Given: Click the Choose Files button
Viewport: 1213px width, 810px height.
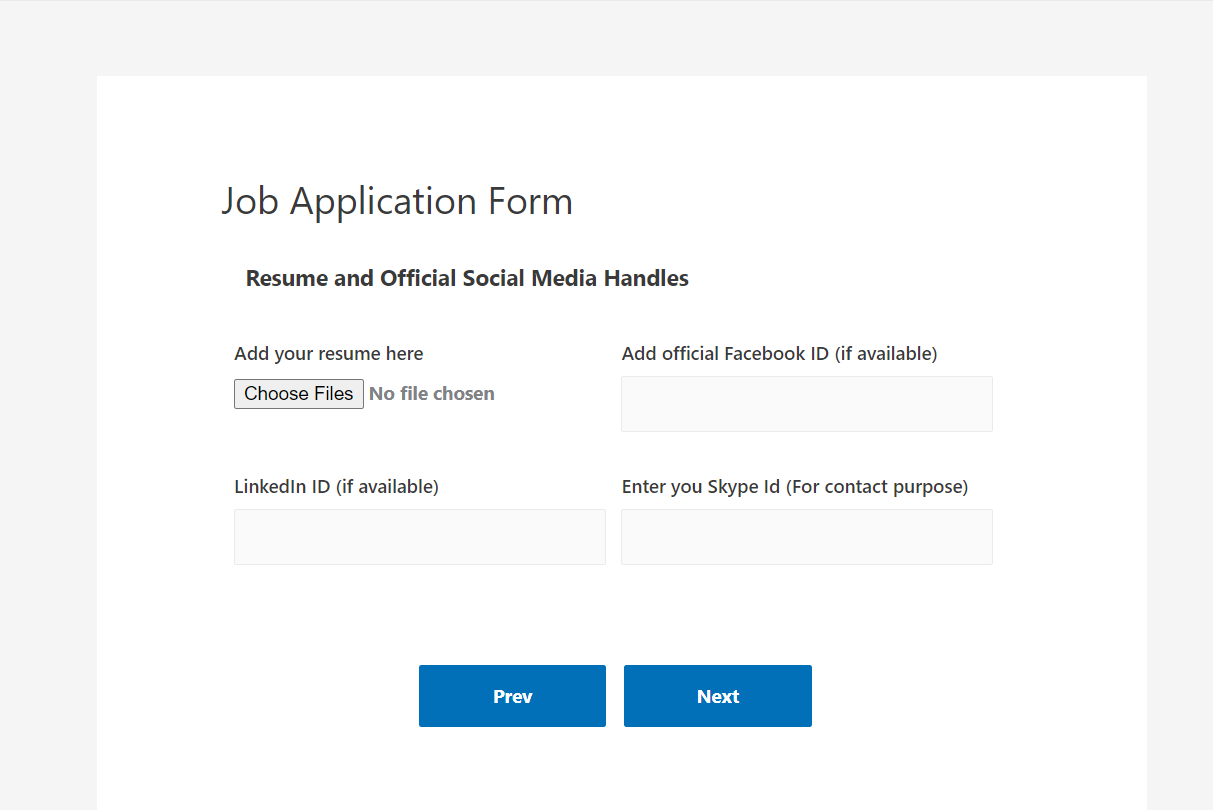Looking at the screenshot, I should pos(299,394).
